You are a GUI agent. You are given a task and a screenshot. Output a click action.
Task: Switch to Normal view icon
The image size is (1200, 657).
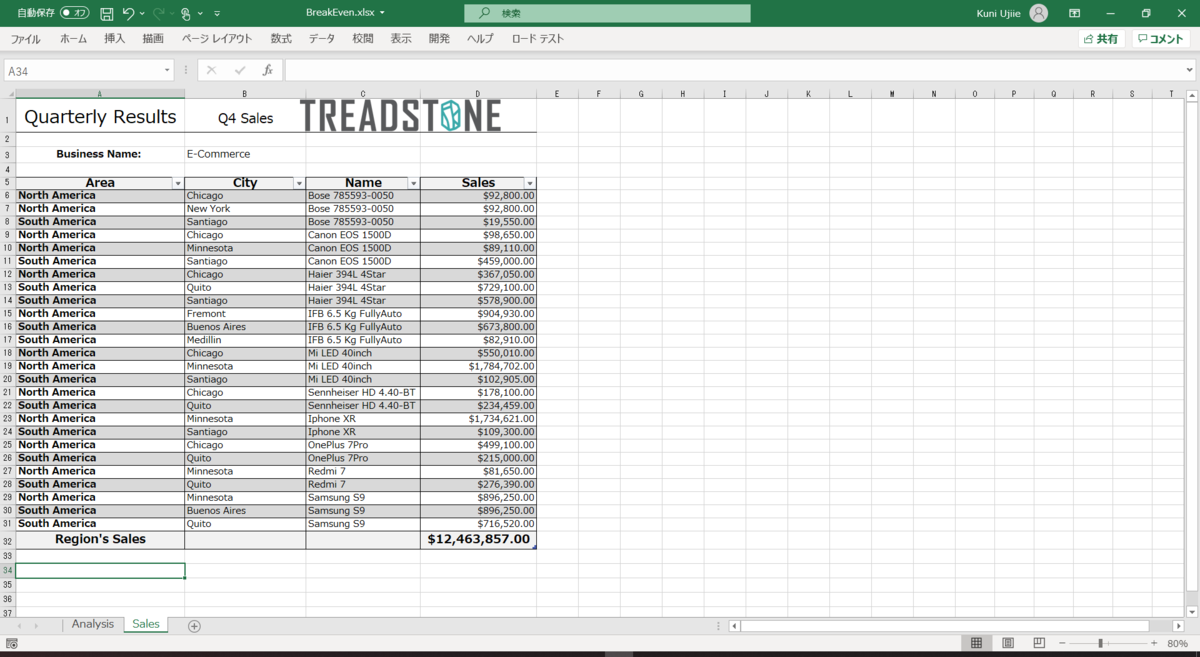click(977, 643)
